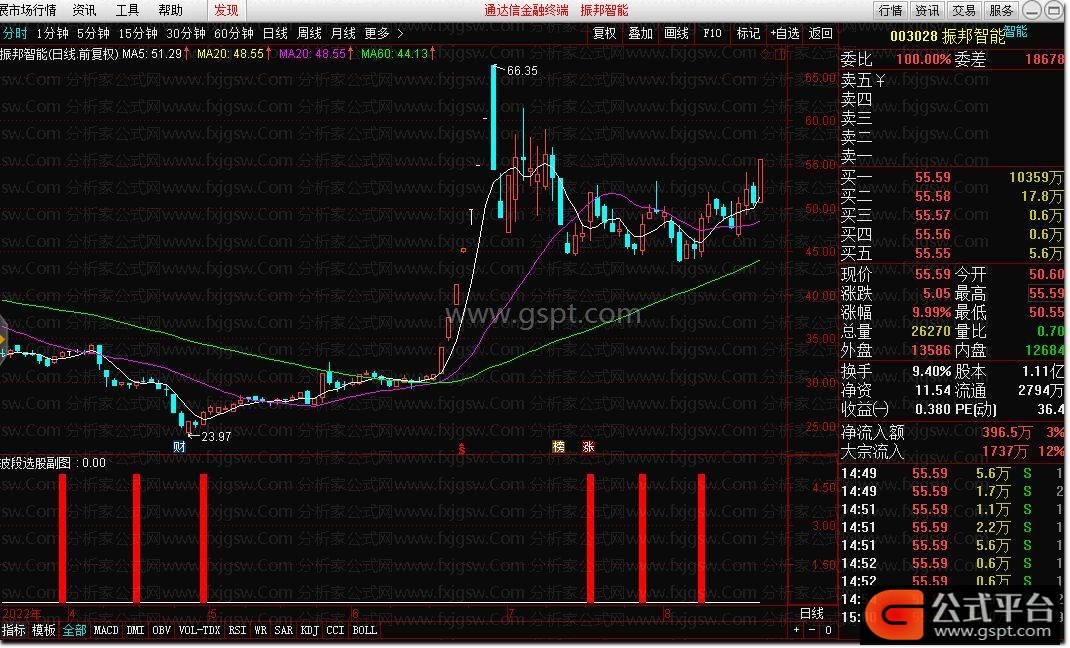This screenshot has height=648, width=1070.
Task: Switch the sub-chart to VOL-TDX
Action: 199,631
